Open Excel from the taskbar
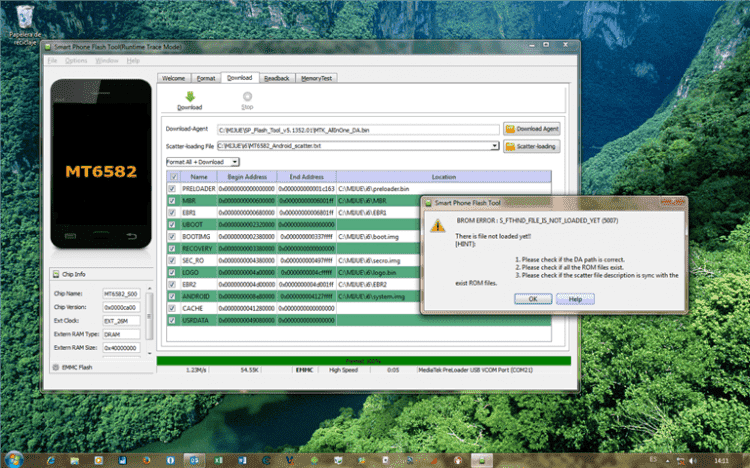The height and width of the screenshot is (468, 750). point(218,460)
